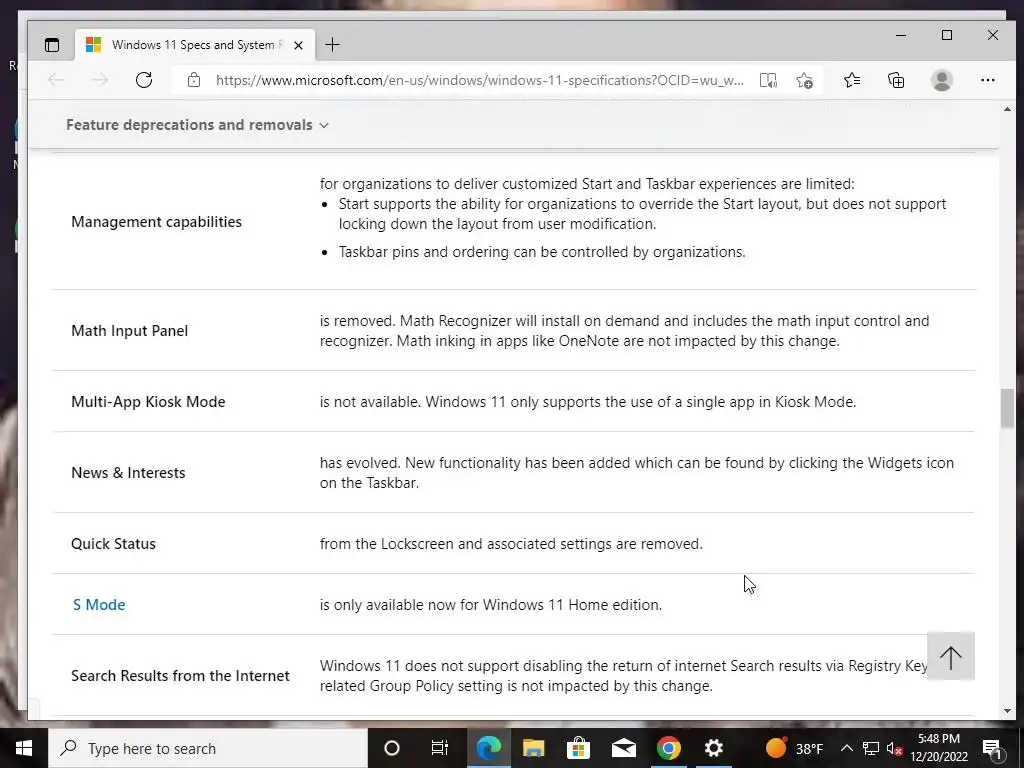
Task: Click the Management capabilities row heading
Action: (157, 222)
